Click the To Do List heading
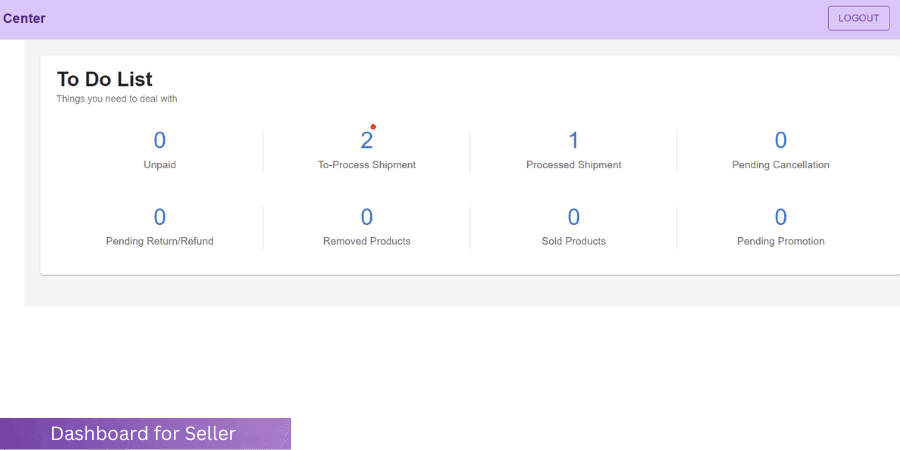Image resolution: width=900 pixels, height=450 pixels. click(x=104, y=79)
